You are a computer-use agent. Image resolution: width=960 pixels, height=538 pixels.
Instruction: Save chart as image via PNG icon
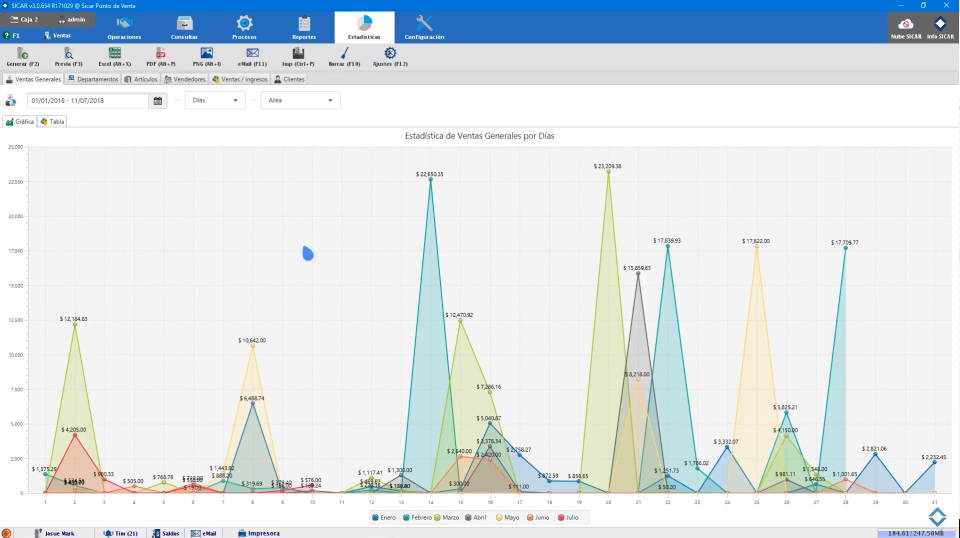pos(206,53)
